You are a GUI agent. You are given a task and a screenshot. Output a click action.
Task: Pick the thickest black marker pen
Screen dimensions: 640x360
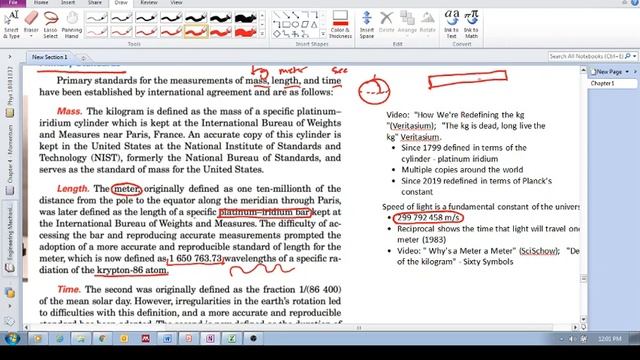(x=245, y=18)
